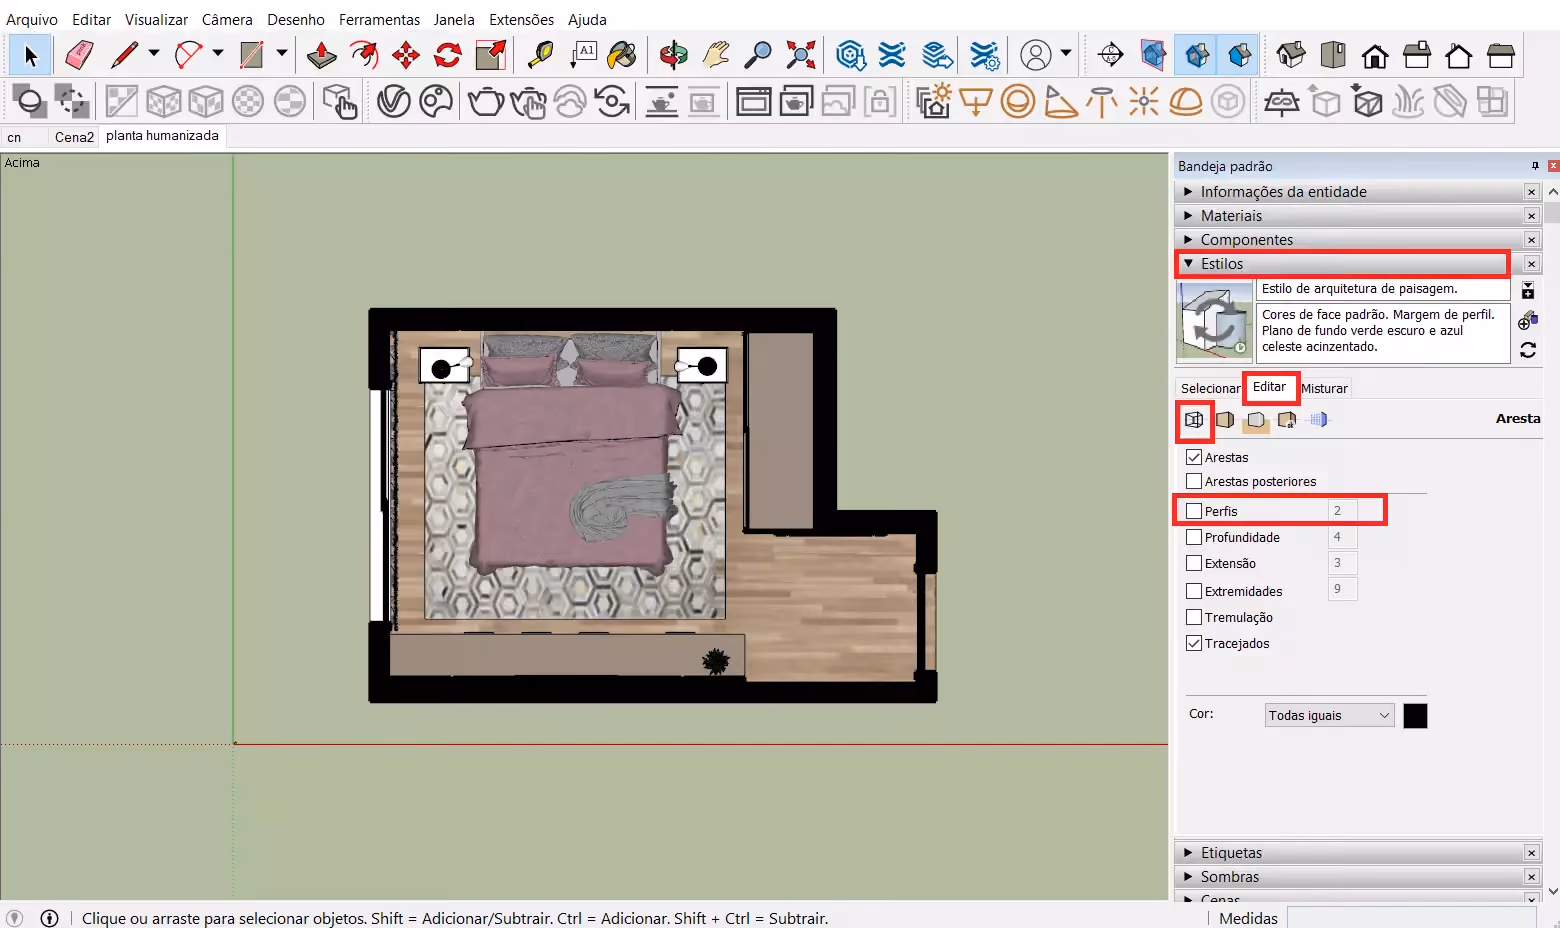Click update style with changes icon
1560x928 pixels.
(1528, 350)
